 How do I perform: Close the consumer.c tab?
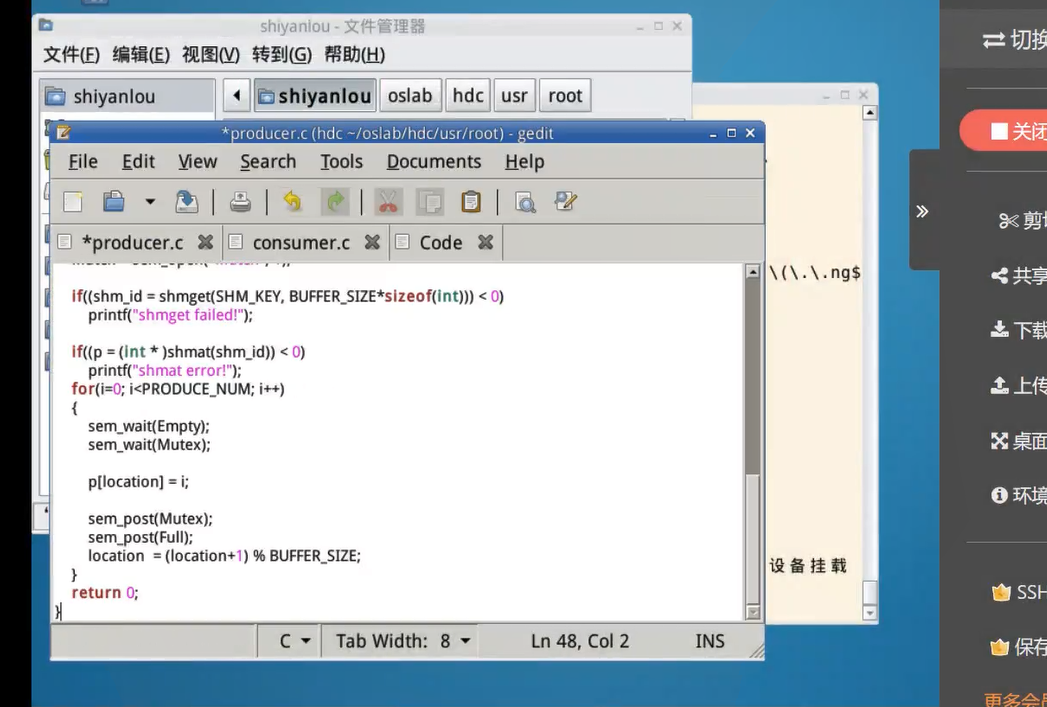372,242
